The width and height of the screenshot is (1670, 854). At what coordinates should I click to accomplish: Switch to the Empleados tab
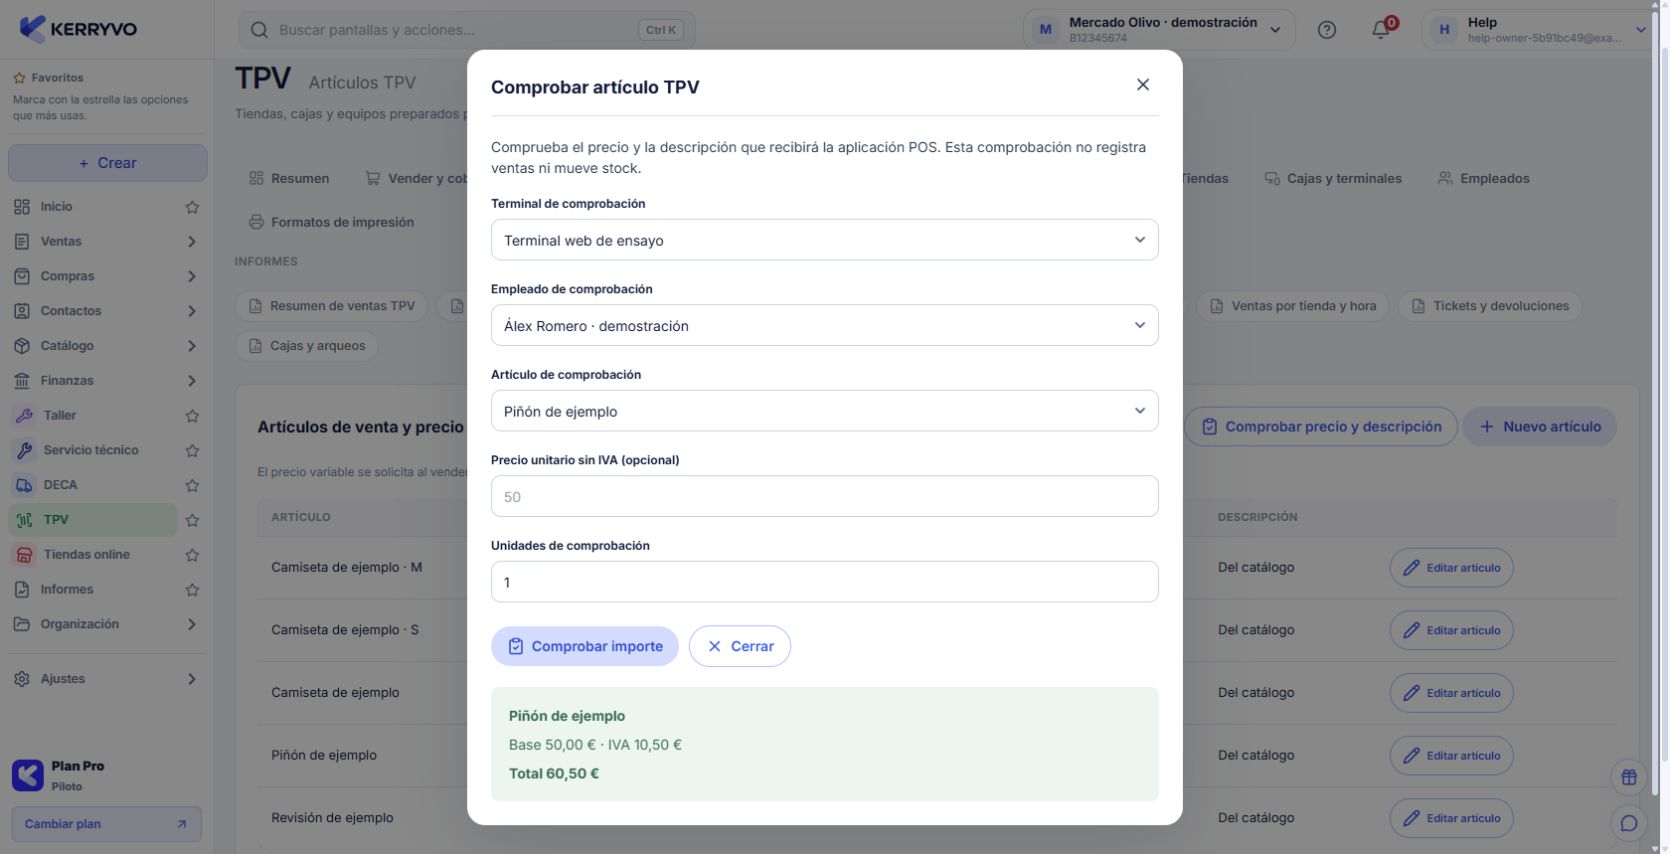point(1484,178)
